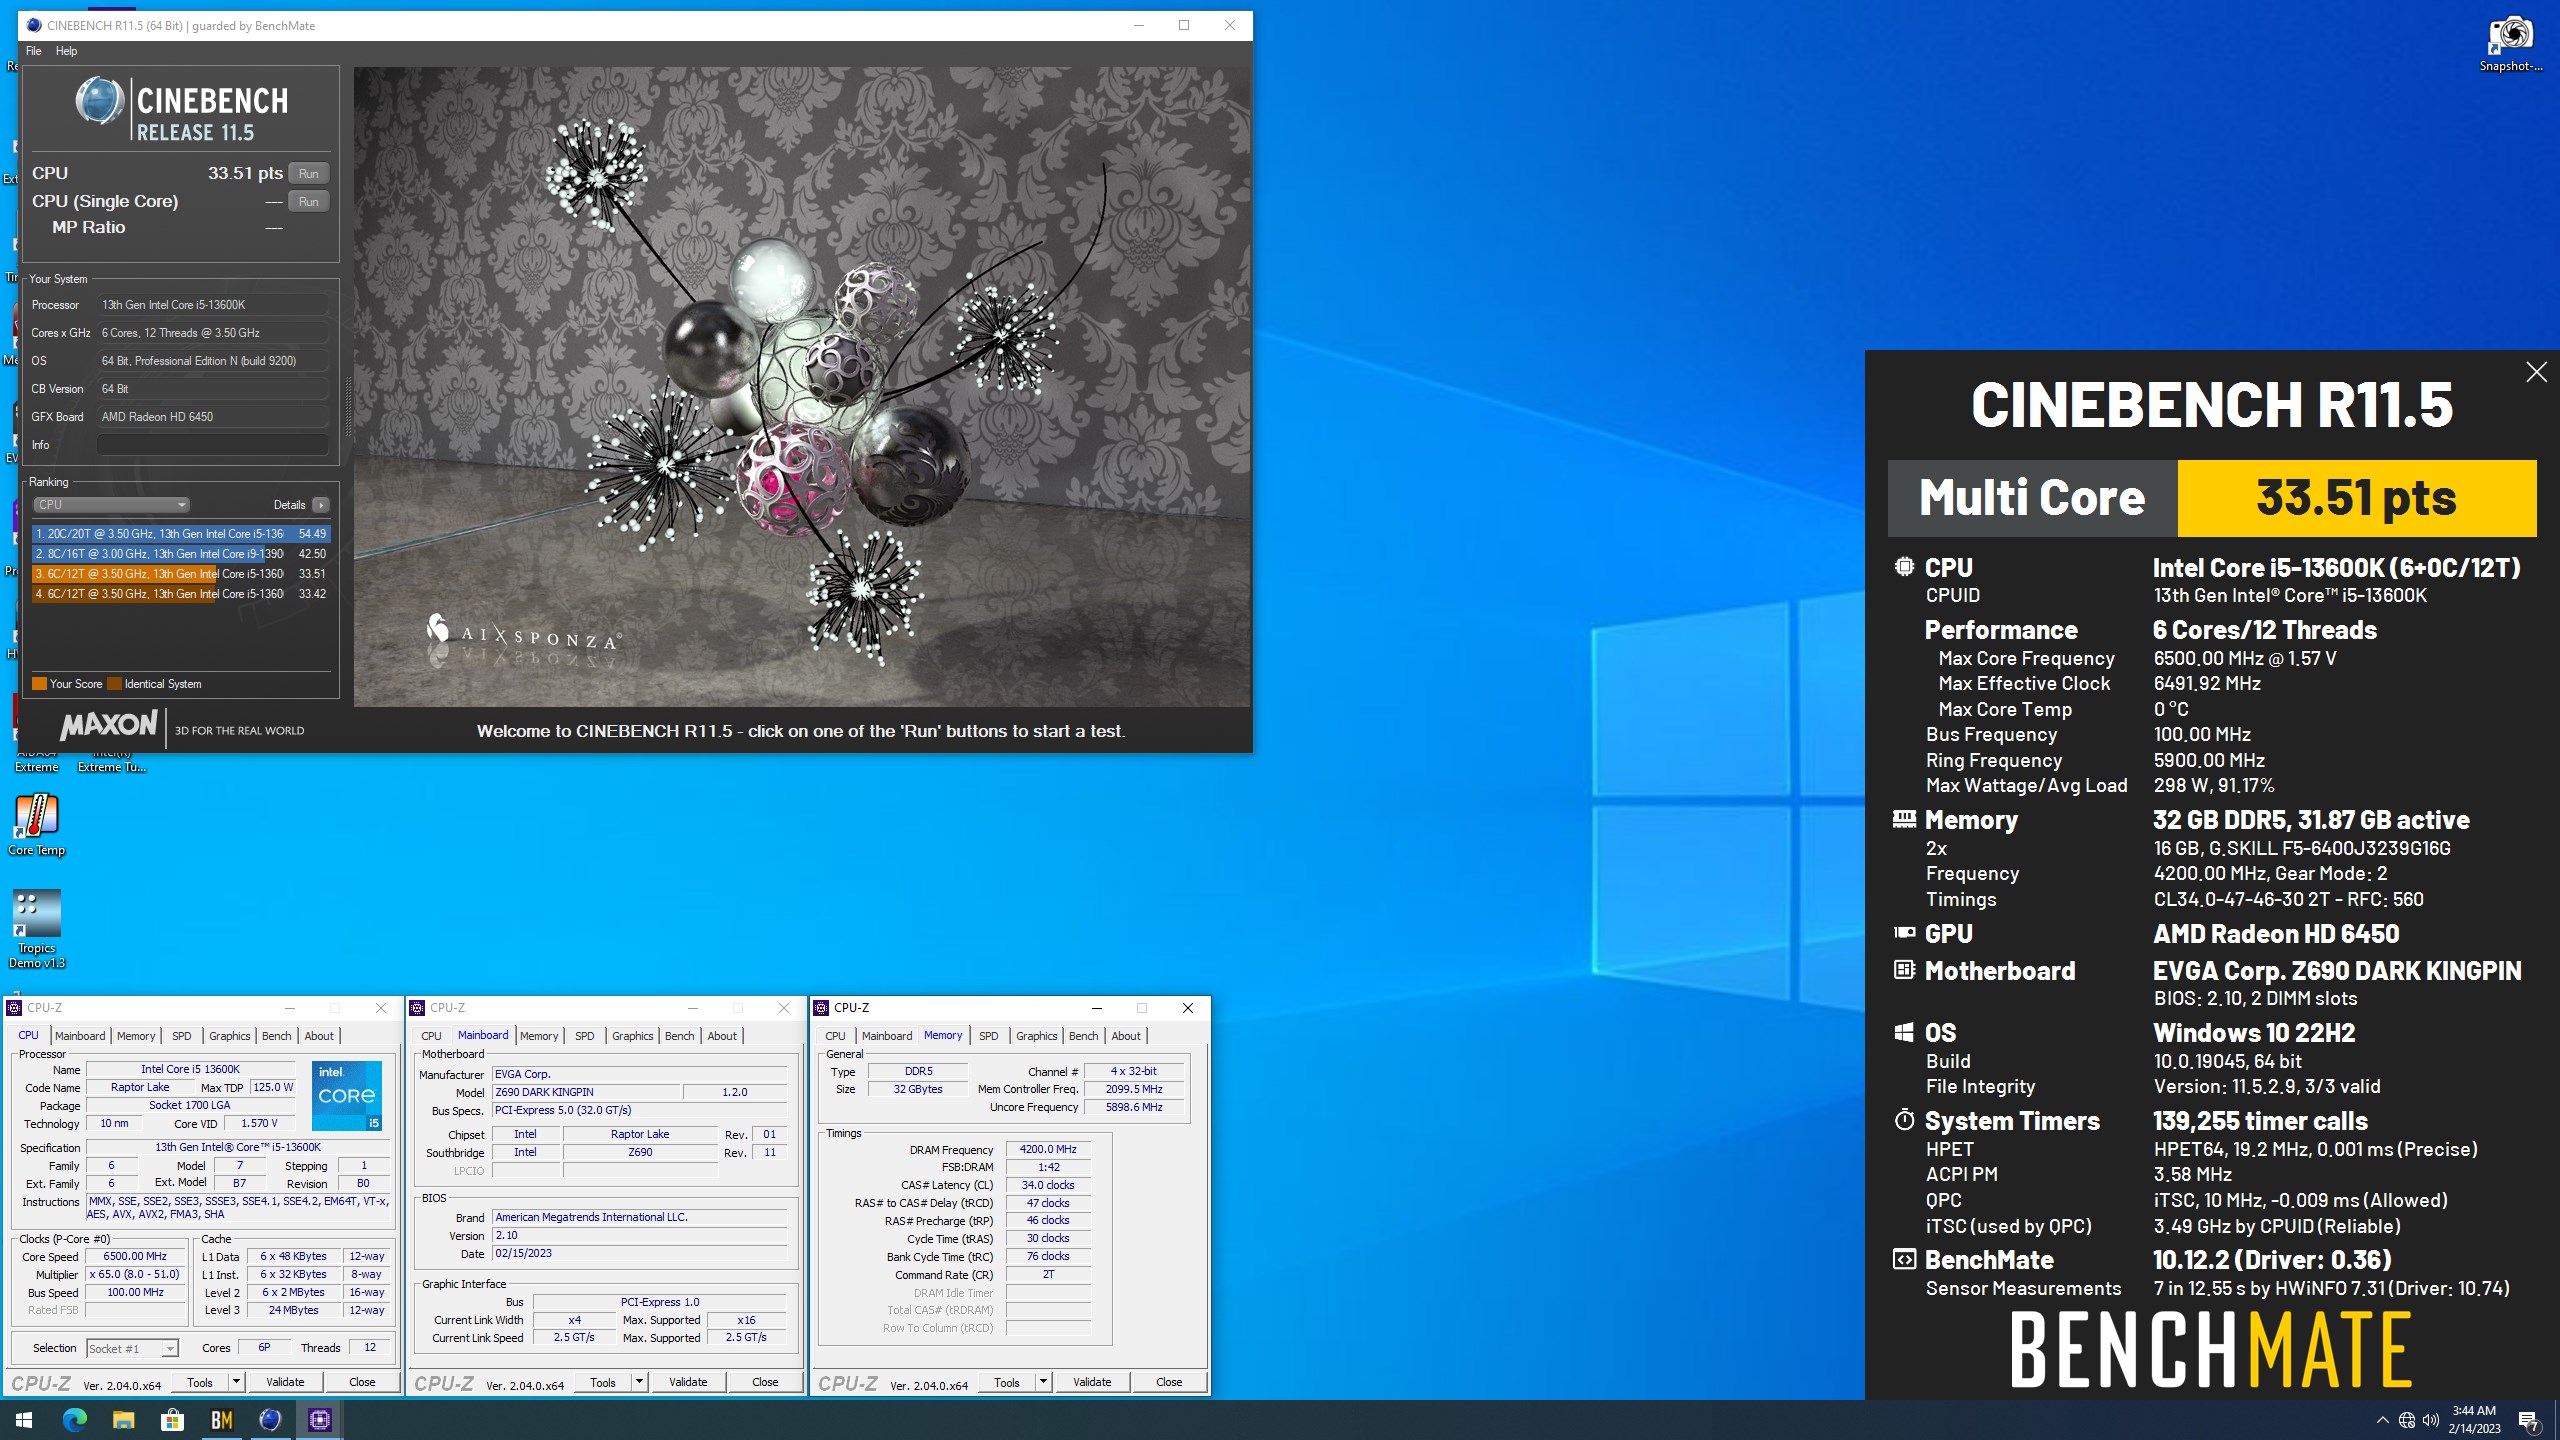Click the taskbar clock showing 3:44 AM
2560x1440 pixels.
coord(2475,1420)
